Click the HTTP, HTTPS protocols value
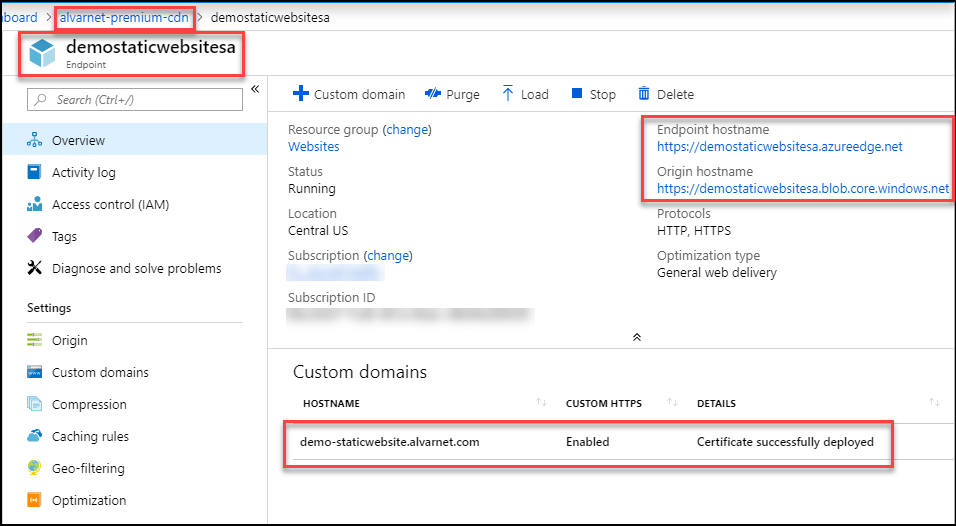This screenshot has height=526, width=956. (694, 230)
